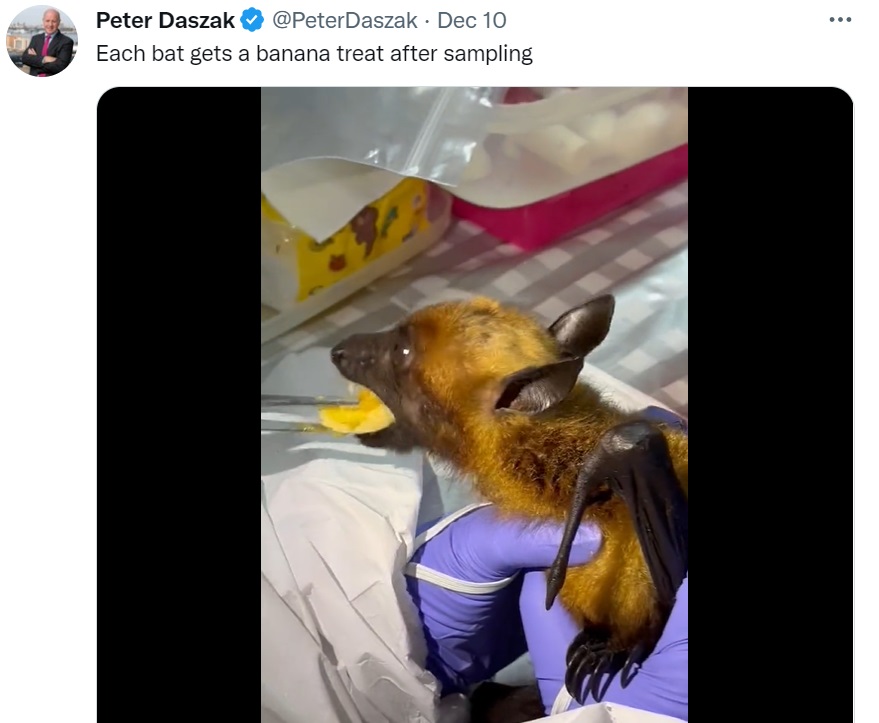Open the tweet's three-dot more options menu
This screenshot has height=723, width=879.
coord(840,20)
